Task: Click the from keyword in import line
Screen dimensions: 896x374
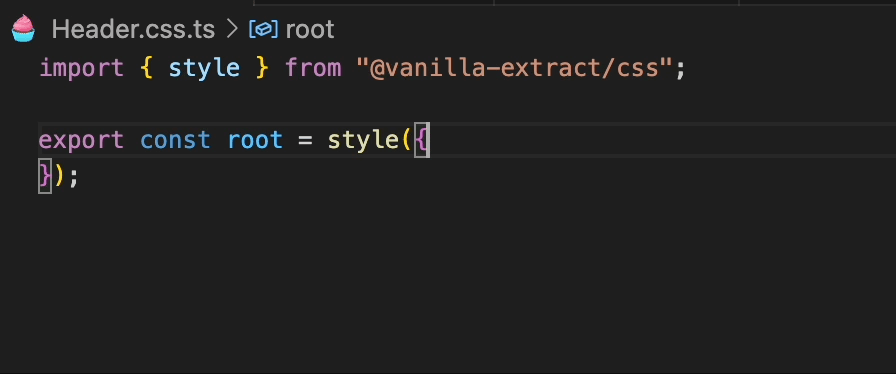Action: pos(313,68)
